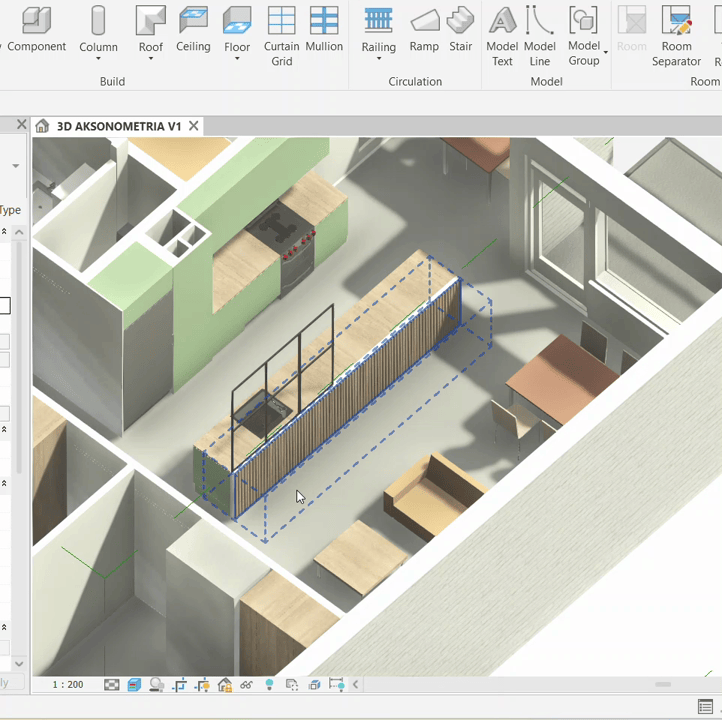This screenshot has height=720, width=722.
Task: Switch to the 3D AKSONOMETRIA V1 tab
Action: pyautogui.click(x=118, y=126)
